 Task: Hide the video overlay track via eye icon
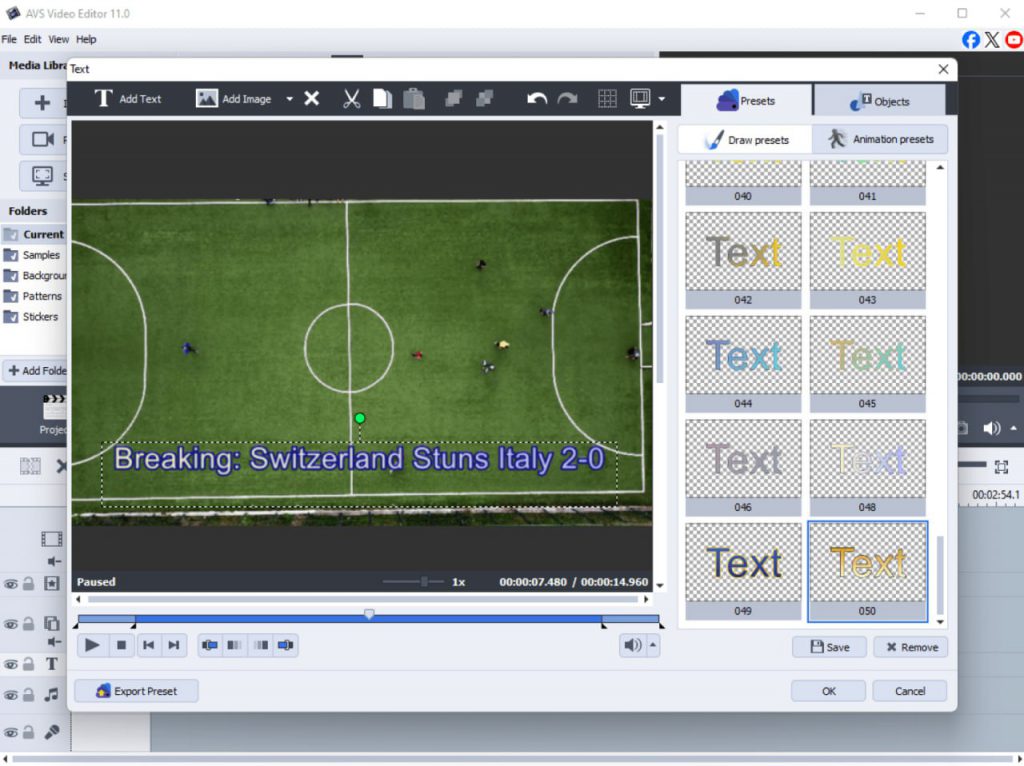10,623
